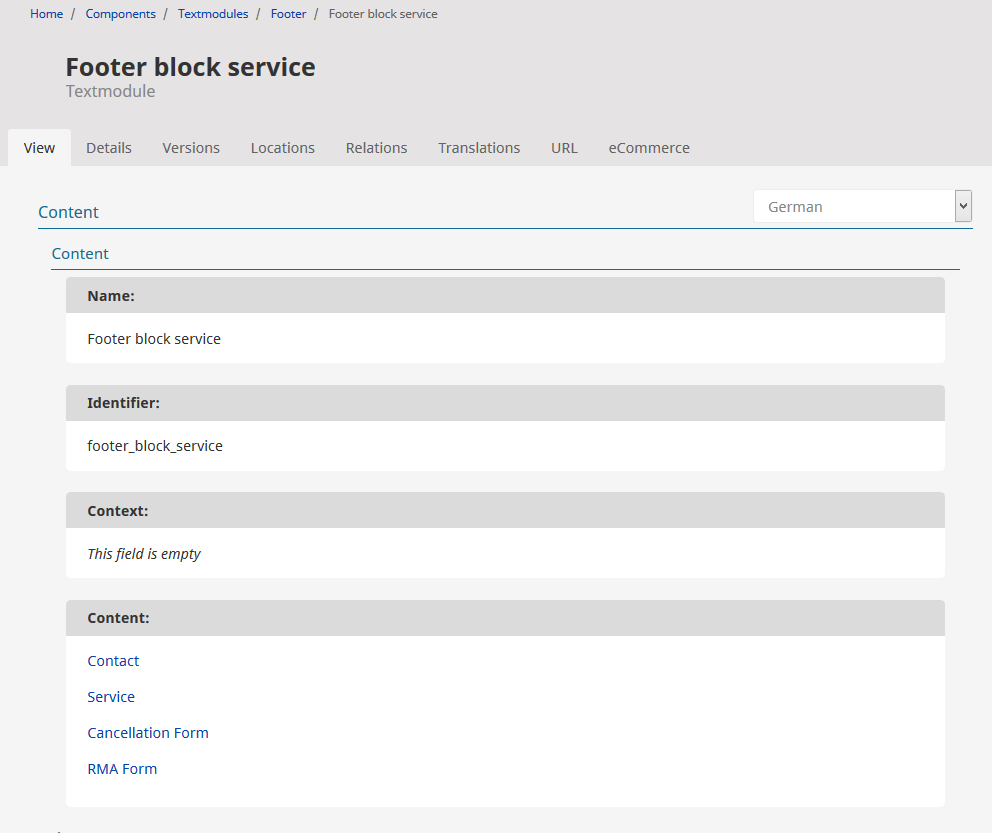Navigate to Textmodules breadcrumb link
This screenshot has height=833, width=992.
213,14
